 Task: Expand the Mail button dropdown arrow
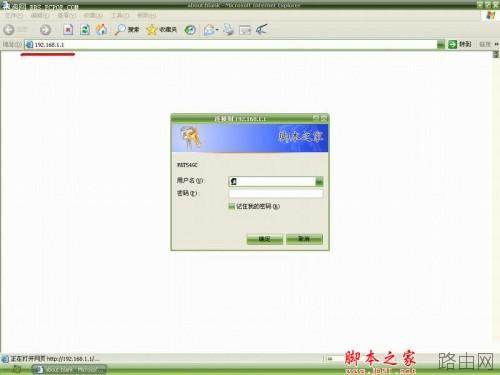[217, 30]
